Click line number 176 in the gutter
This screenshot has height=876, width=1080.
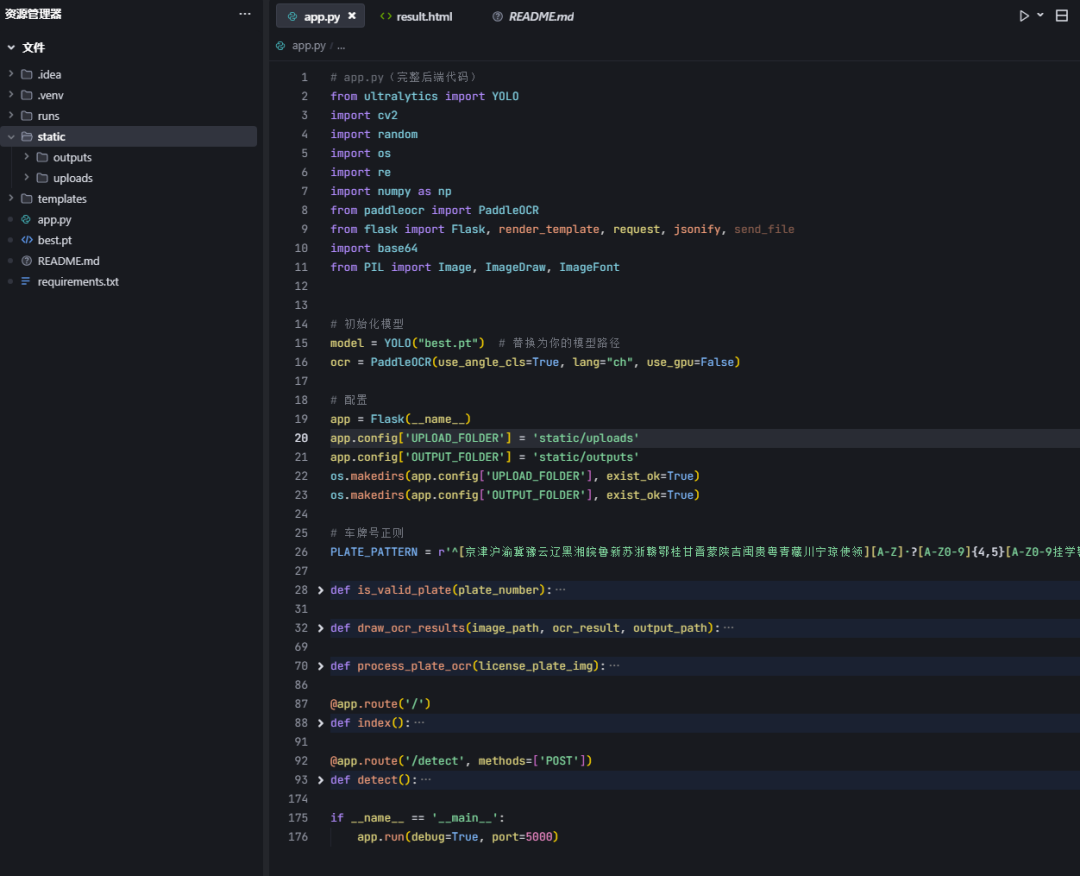298,837
